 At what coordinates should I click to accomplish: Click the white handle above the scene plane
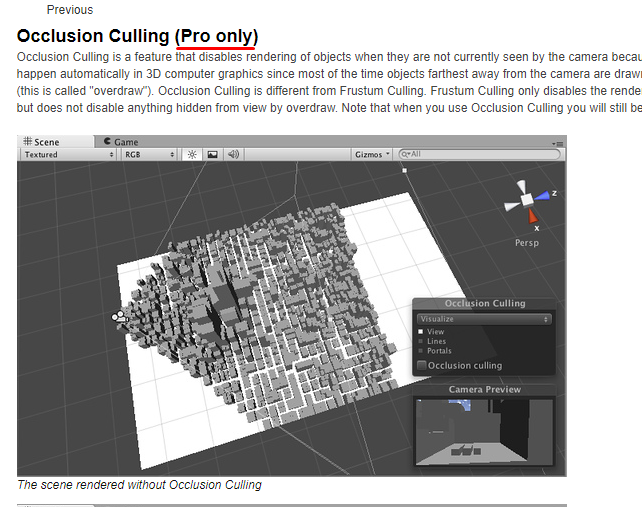coord(405,170)
